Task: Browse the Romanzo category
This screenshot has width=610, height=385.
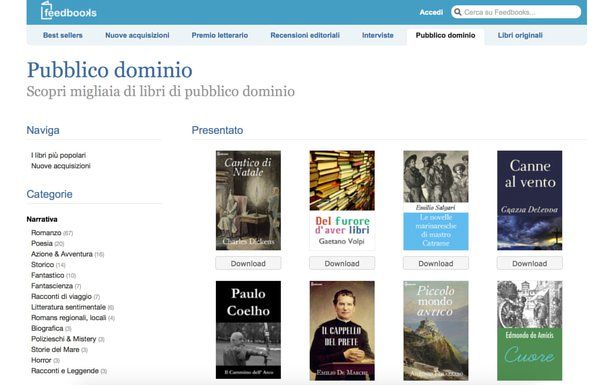Action: coord(46,233)
